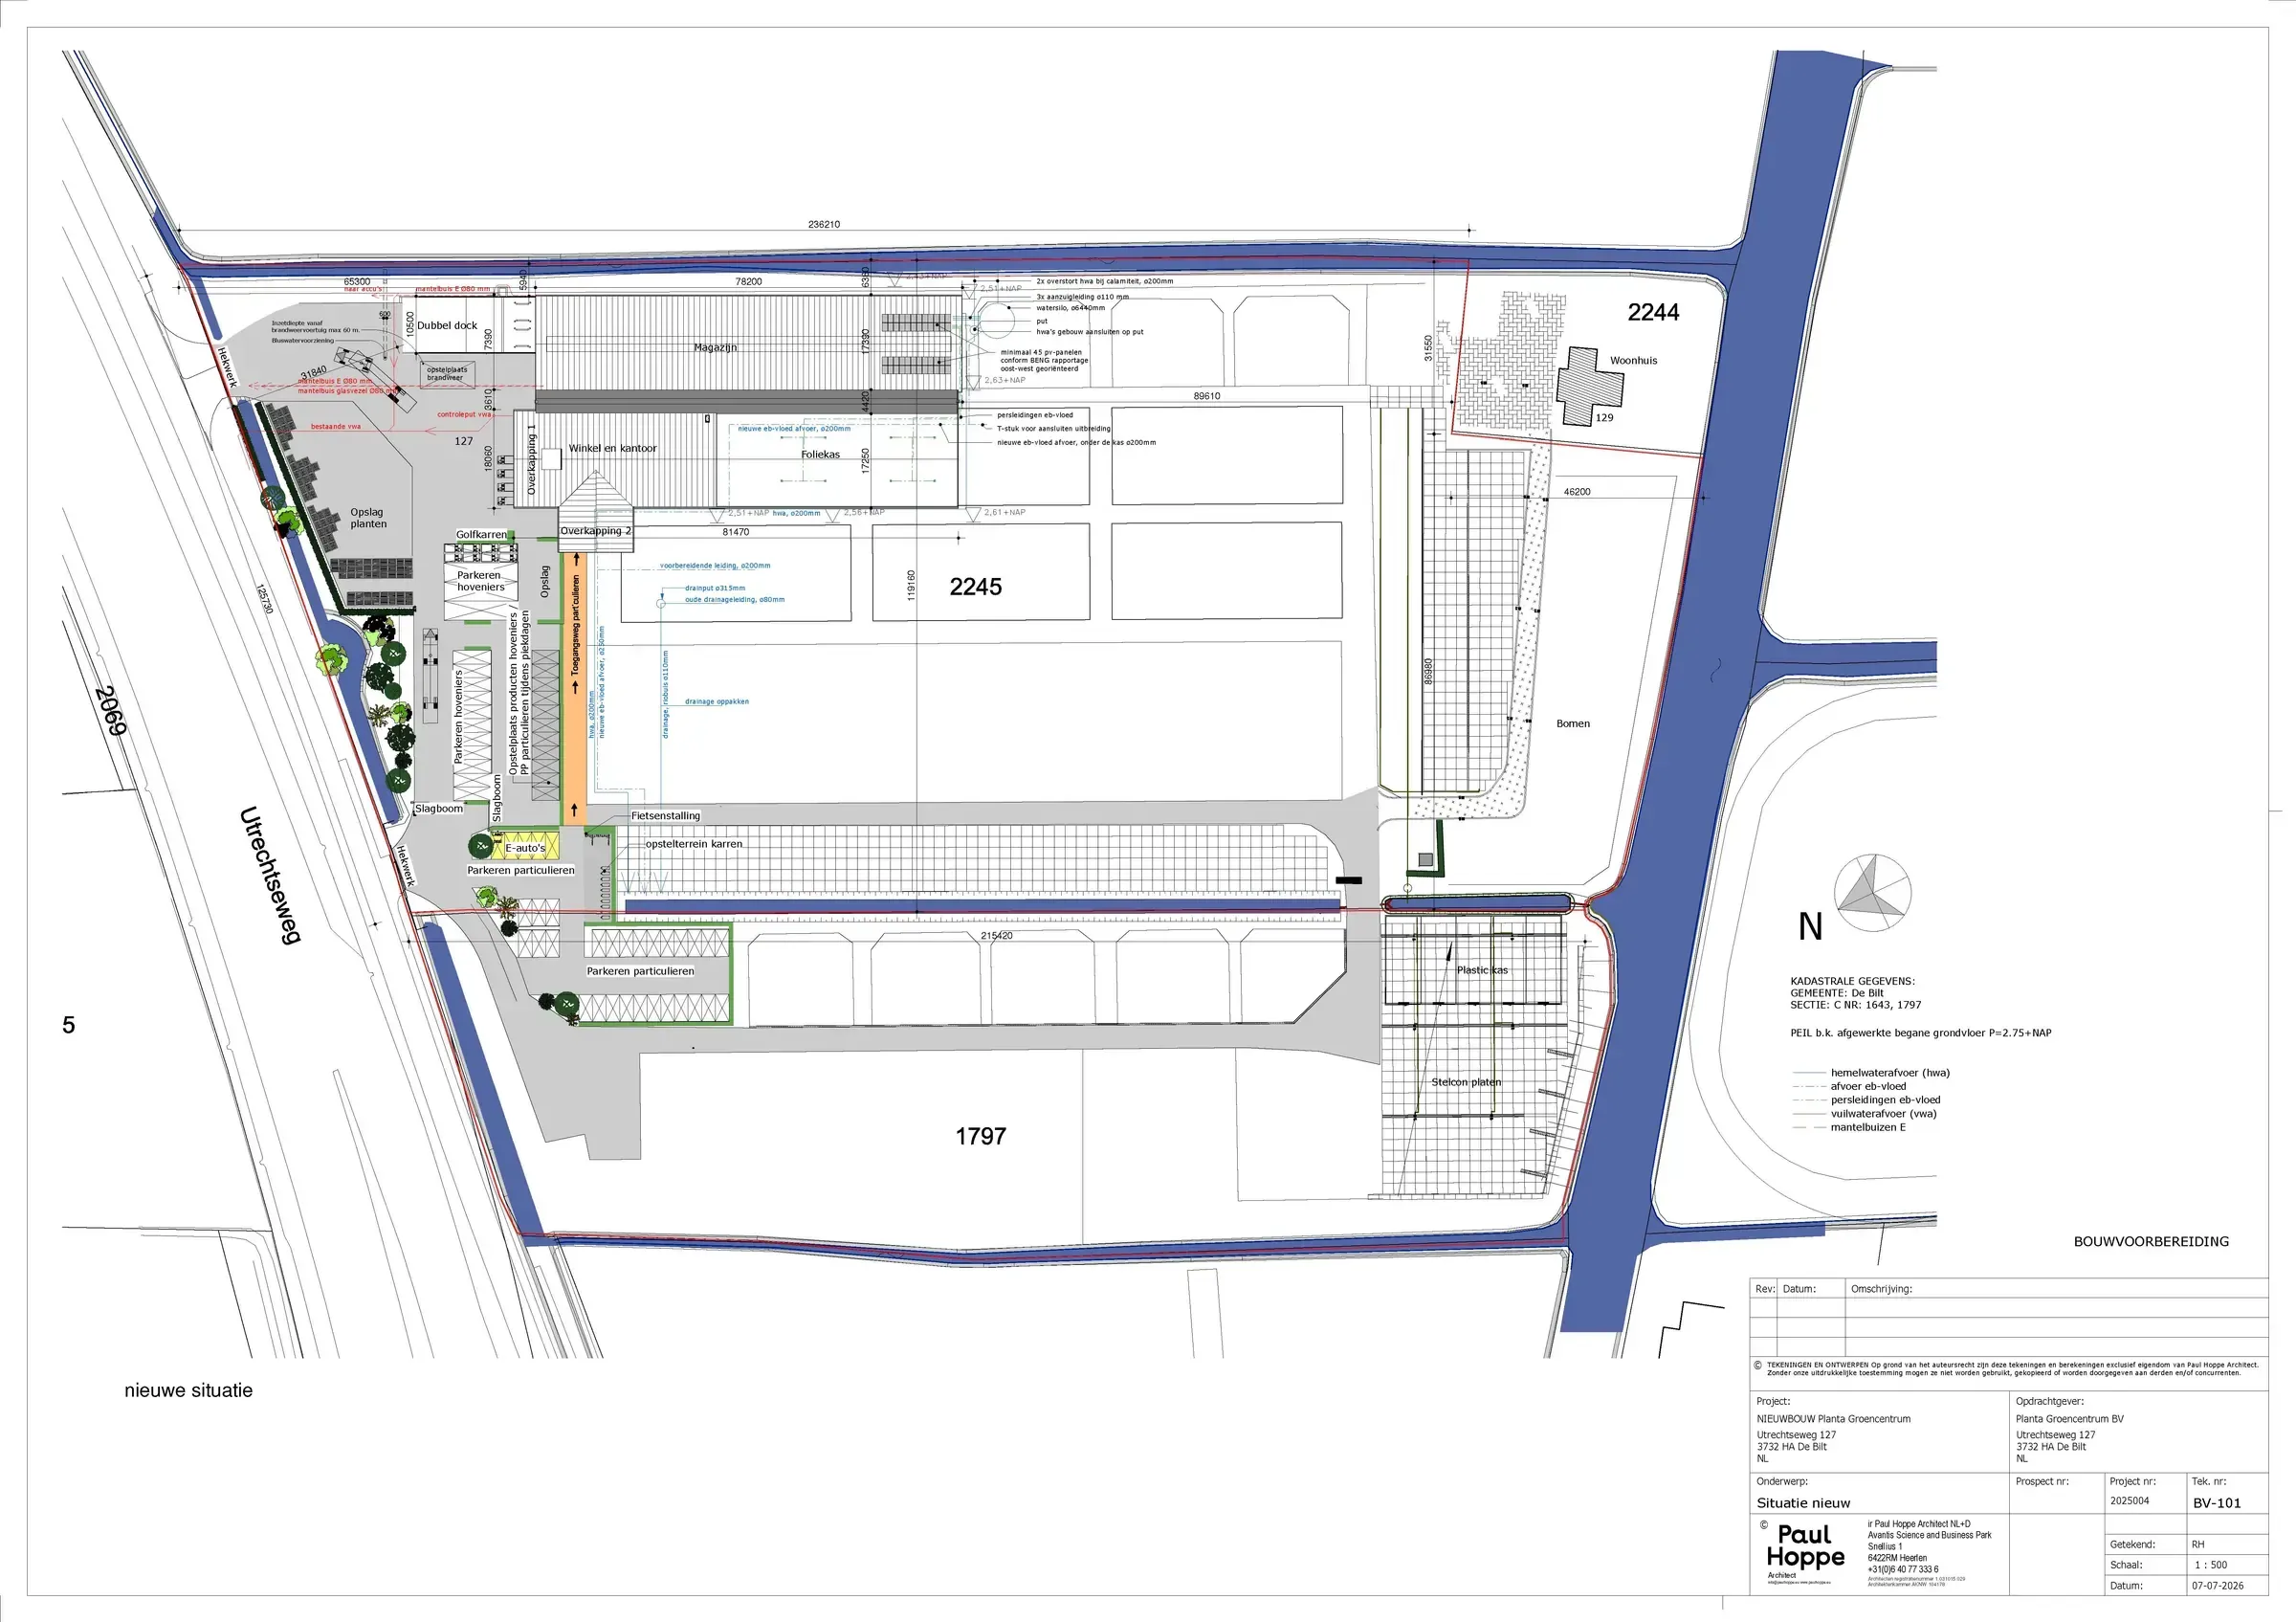Viewport: 2296px width, 1622px height.
Task: Select the date '07-07-2026'
Action: [x=2217, y=1586]
